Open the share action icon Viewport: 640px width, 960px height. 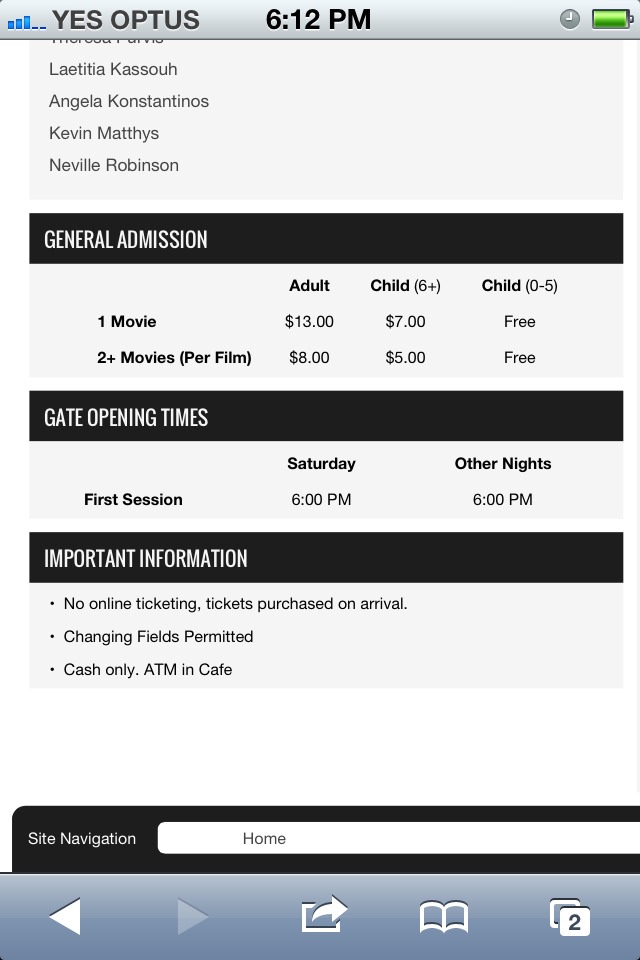[324, 915]
